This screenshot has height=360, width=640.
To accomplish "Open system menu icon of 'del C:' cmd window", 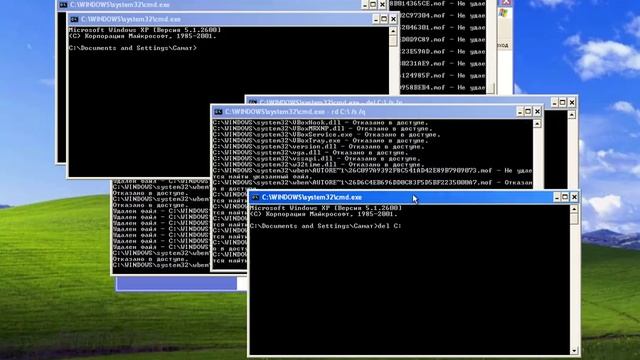I will [256, 198].
